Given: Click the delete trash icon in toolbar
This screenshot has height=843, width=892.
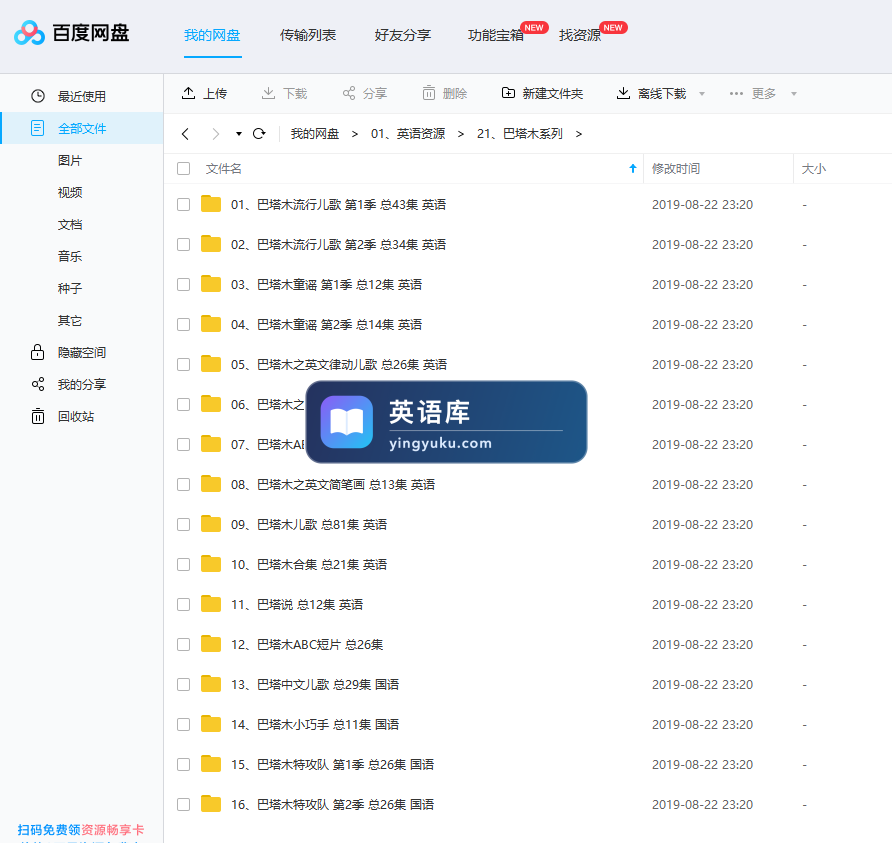Looking at the screenshot, I should coord(428,93).
